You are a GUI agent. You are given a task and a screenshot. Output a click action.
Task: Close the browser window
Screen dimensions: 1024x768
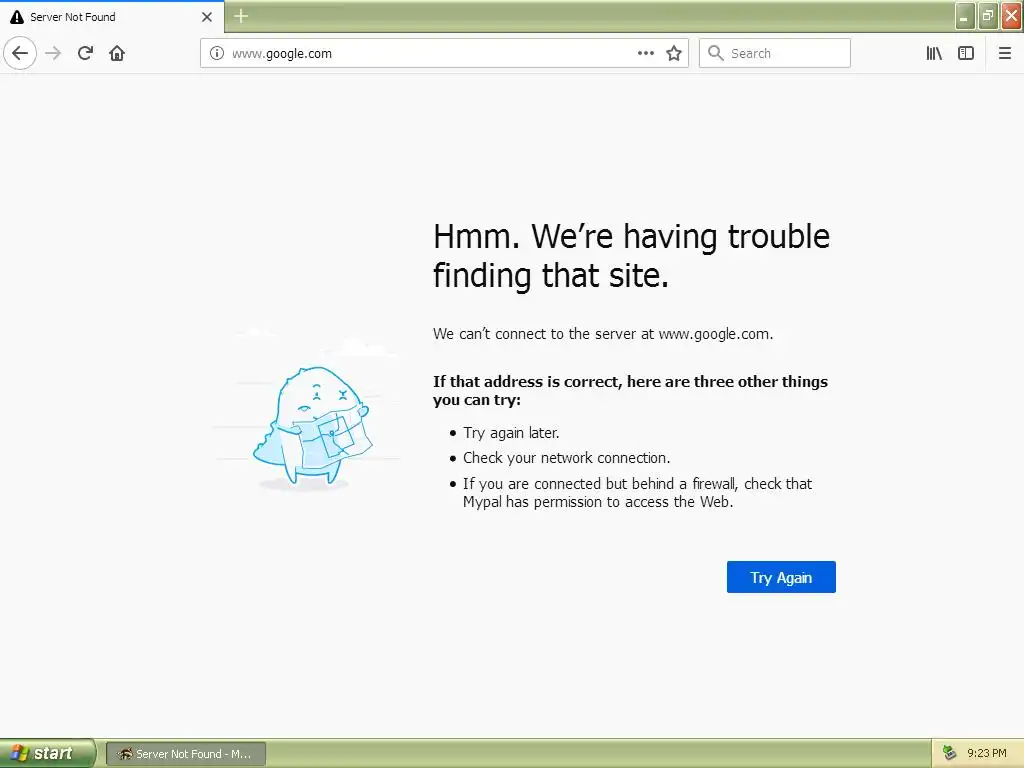pyautogui.click(x=1011, y=16)
